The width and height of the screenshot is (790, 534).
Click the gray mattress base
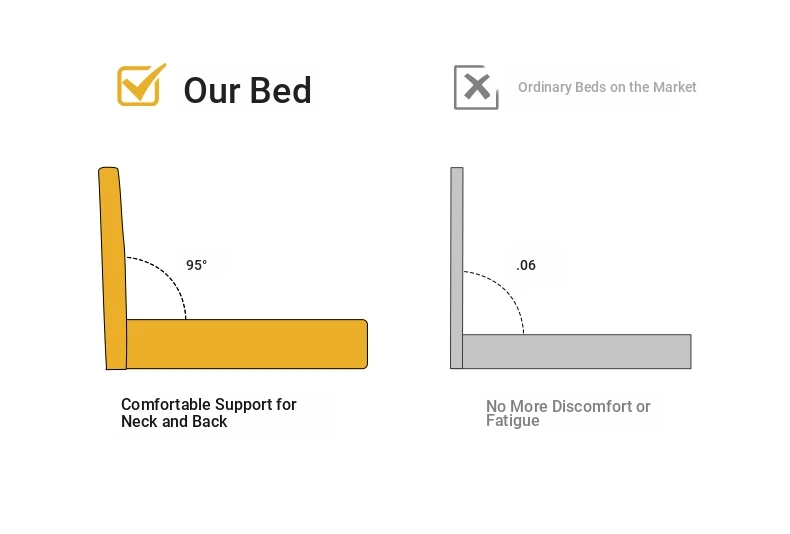point(577,351)
